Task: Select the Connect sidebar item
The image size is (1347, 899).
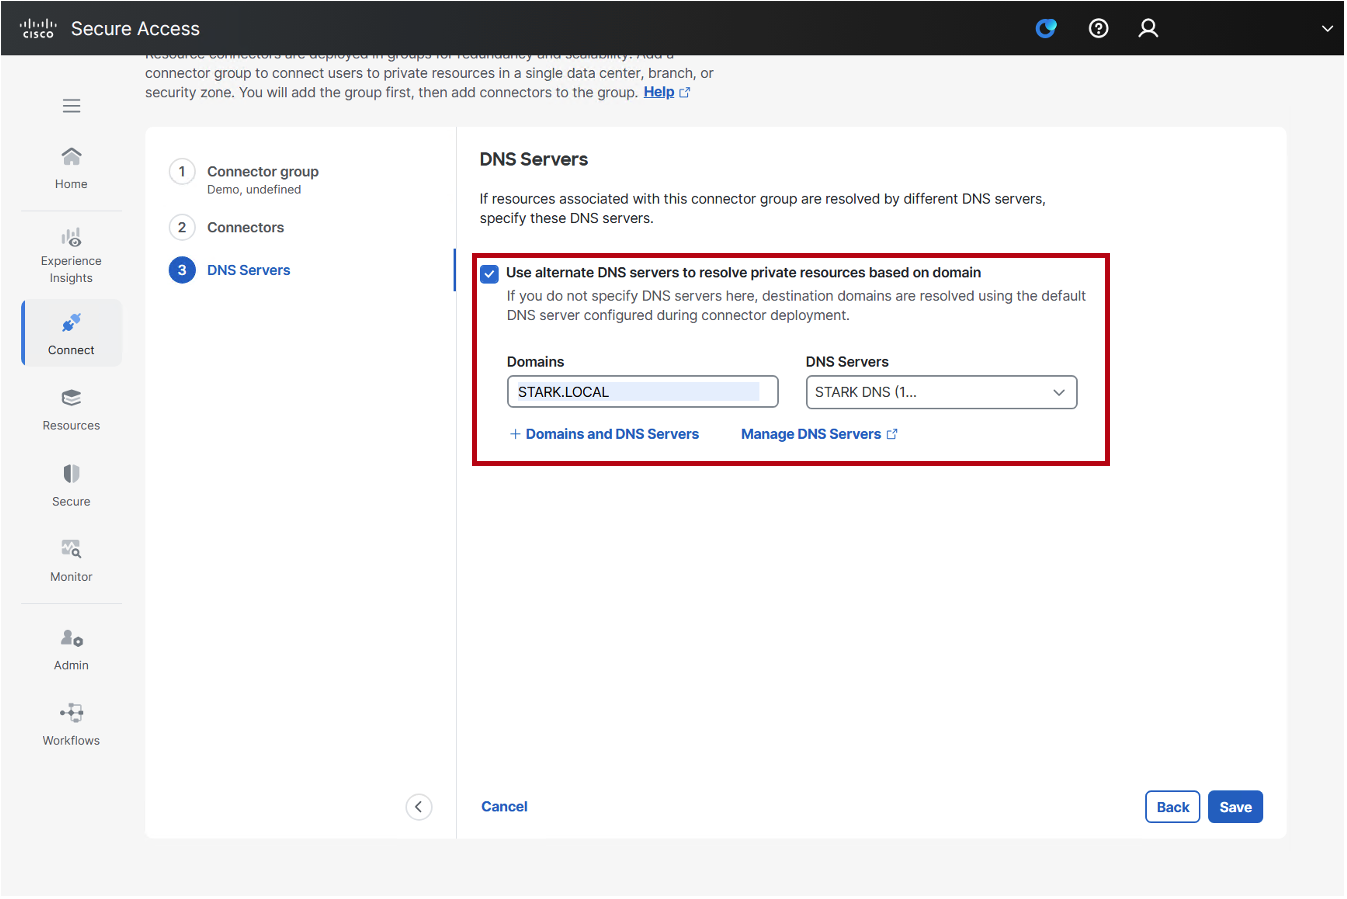Action: tap(71, 333)
